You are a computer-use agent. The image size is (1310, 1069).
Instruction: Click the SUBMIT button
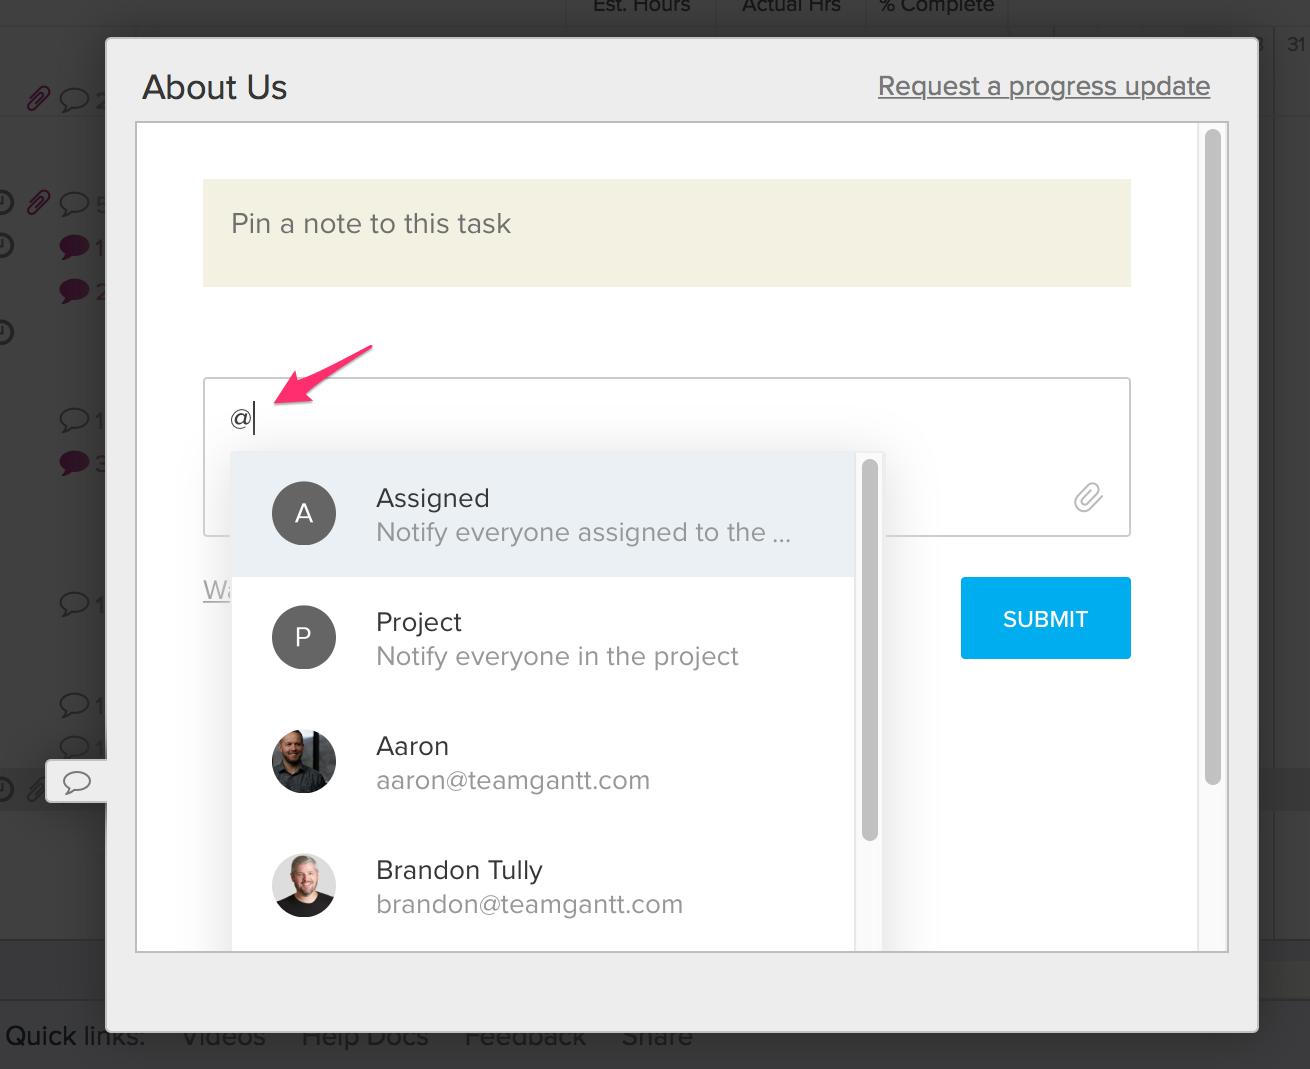pos(1045,618)
